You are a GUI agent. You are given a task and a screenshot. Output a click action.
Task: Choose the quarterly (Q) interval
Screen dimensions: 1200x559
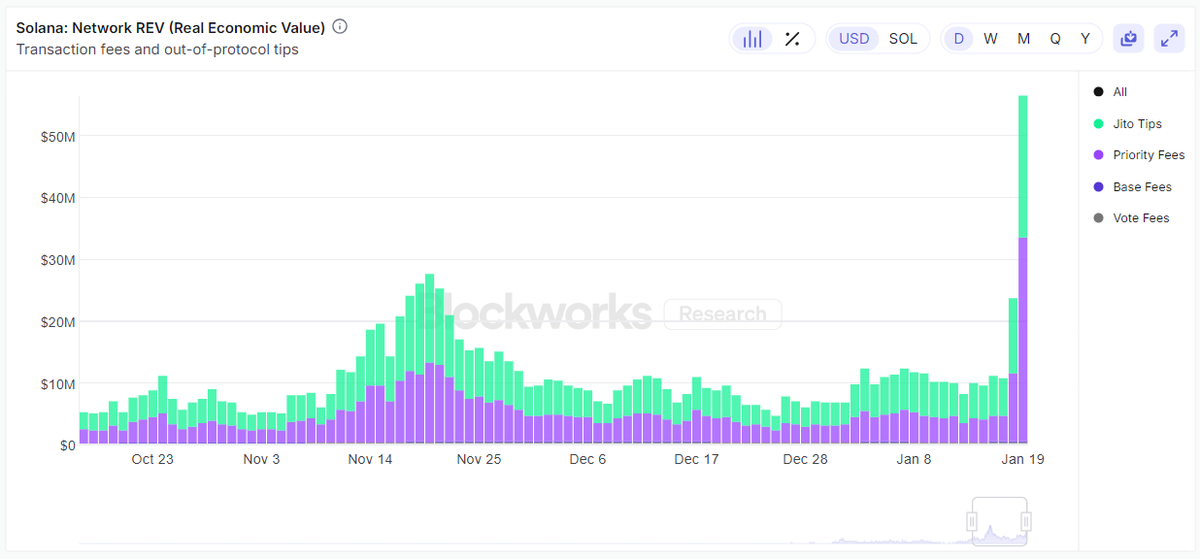(x=1055, y=39)
